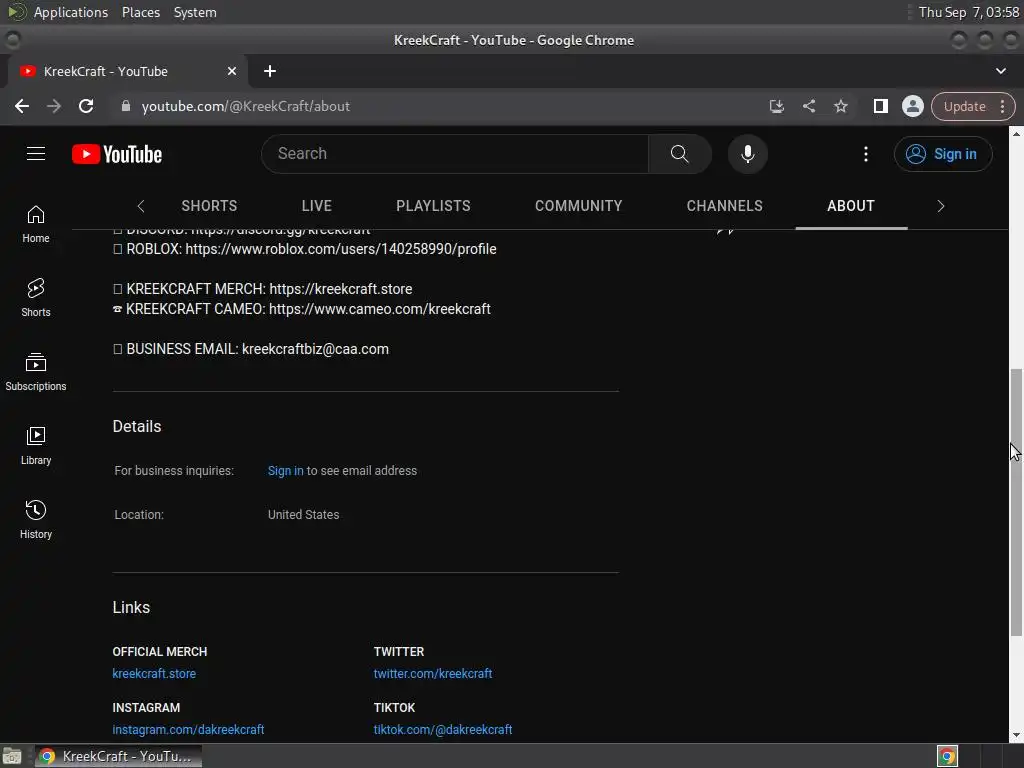Click the Location United States text
Viewport: 1024px width, 768px height.
303,515
